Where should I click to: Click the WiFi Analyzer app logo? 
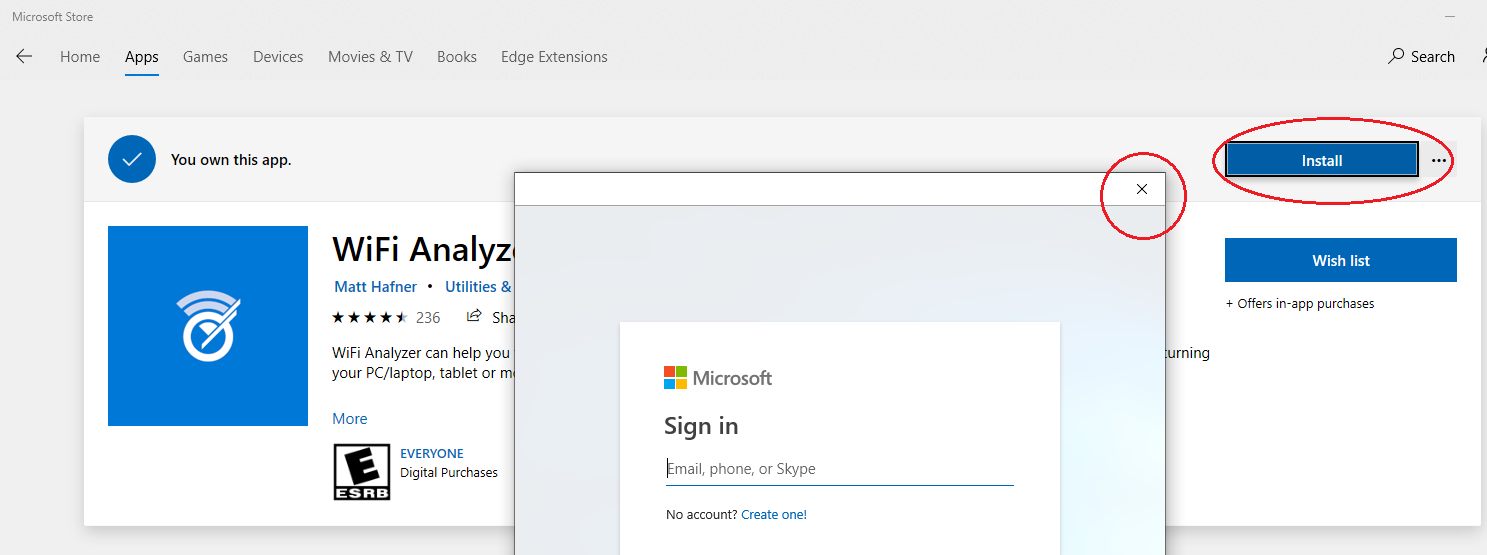[x=208, y=326]
